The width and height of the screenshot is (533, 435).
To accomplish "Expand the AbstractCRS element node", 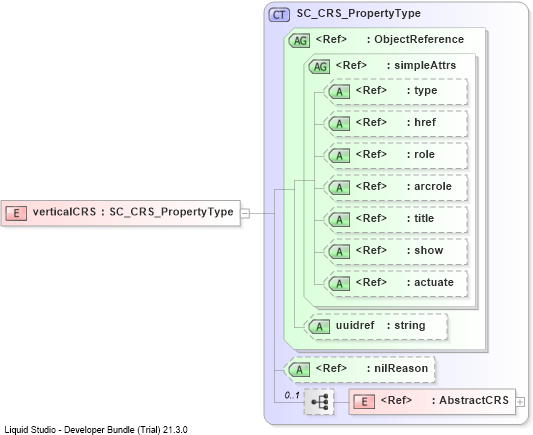I will 520,402.
